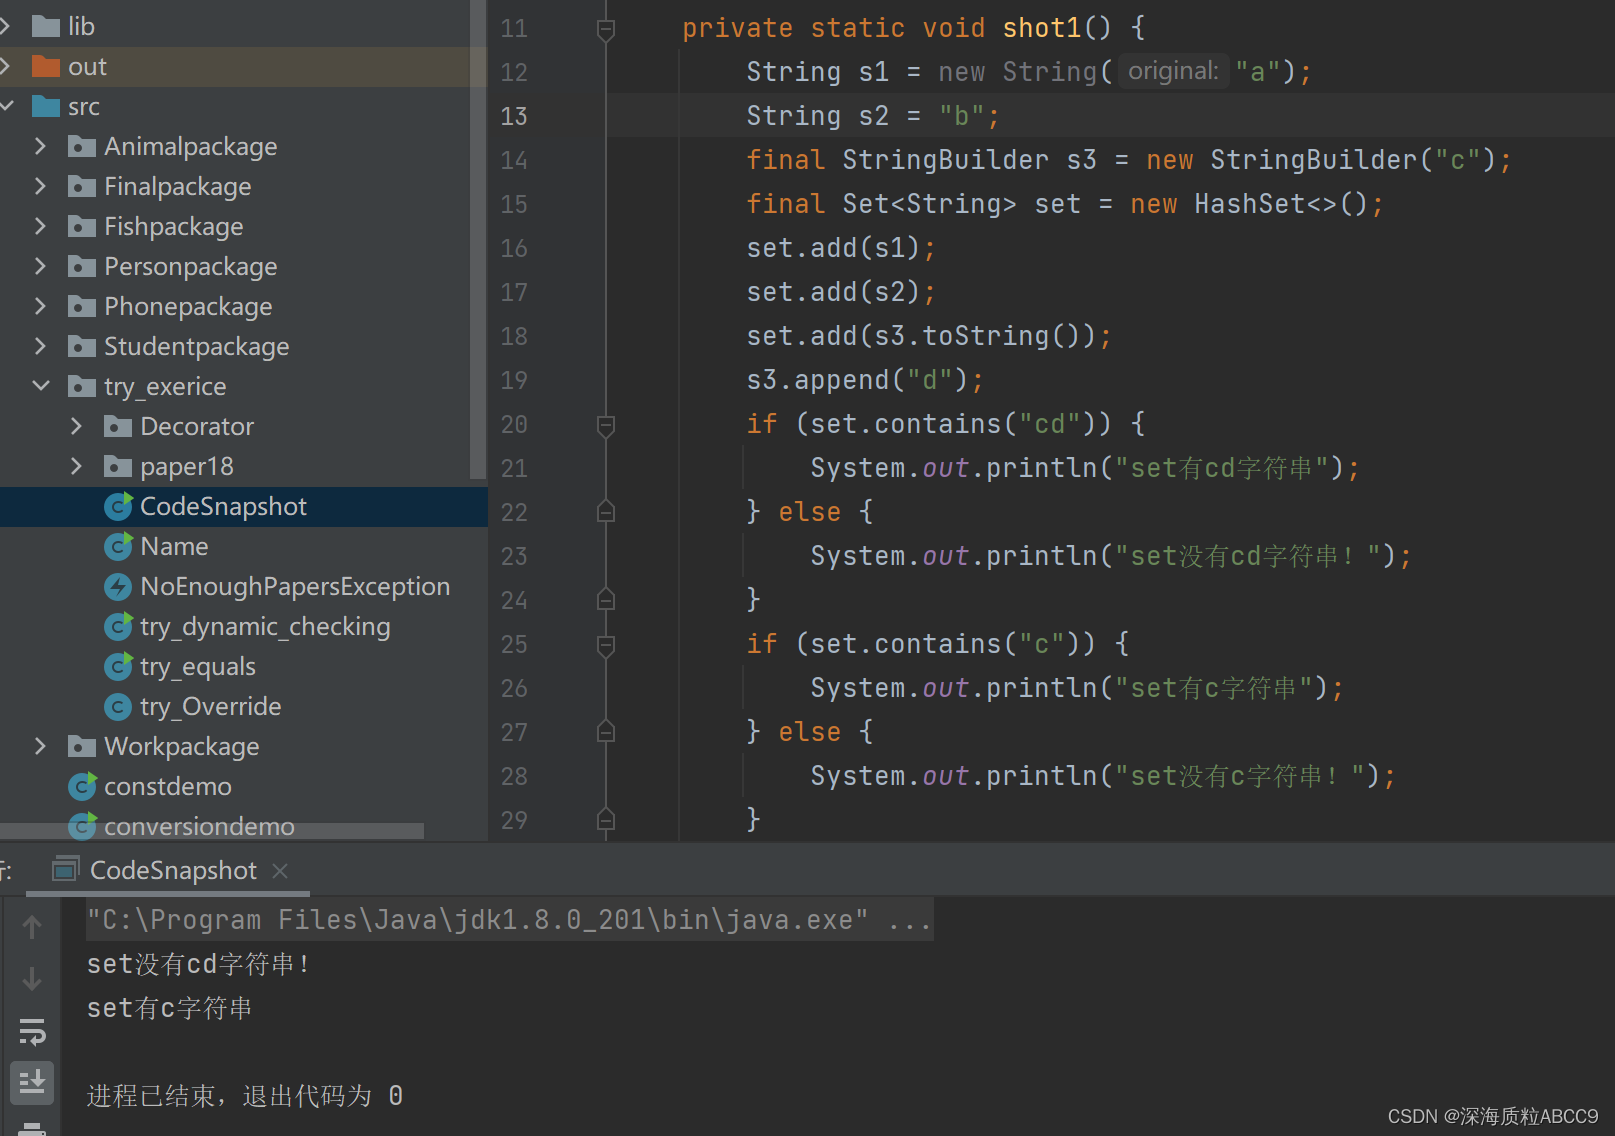Click the s3.append("d") statement
This screenshot has width=1615, height=1136.
click(864, 380)
